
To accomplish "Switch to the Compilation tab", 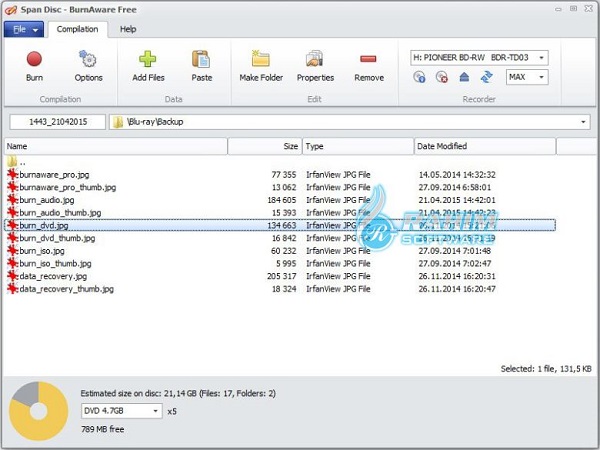I will (x=77, y=29).
